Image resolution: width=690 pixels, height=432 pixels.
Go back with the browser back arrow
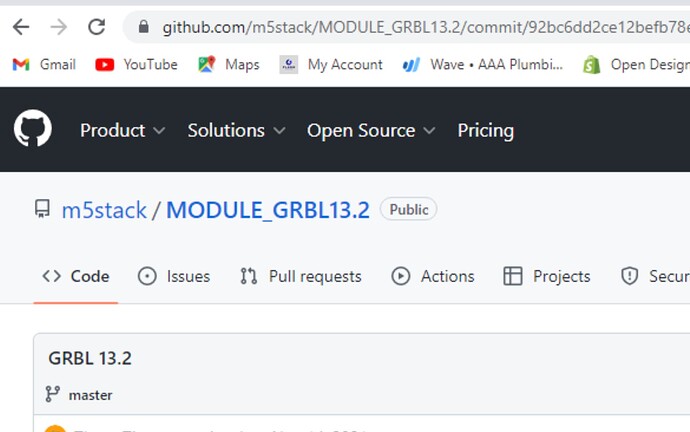click(x=21, y=27)
